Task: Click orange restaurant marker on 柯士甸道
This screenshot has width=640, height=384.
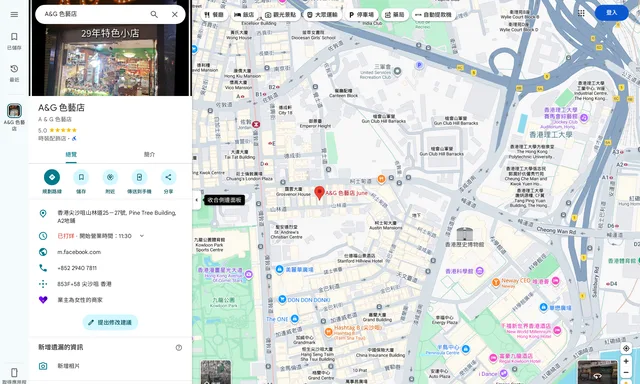Action: pos(381,179)
